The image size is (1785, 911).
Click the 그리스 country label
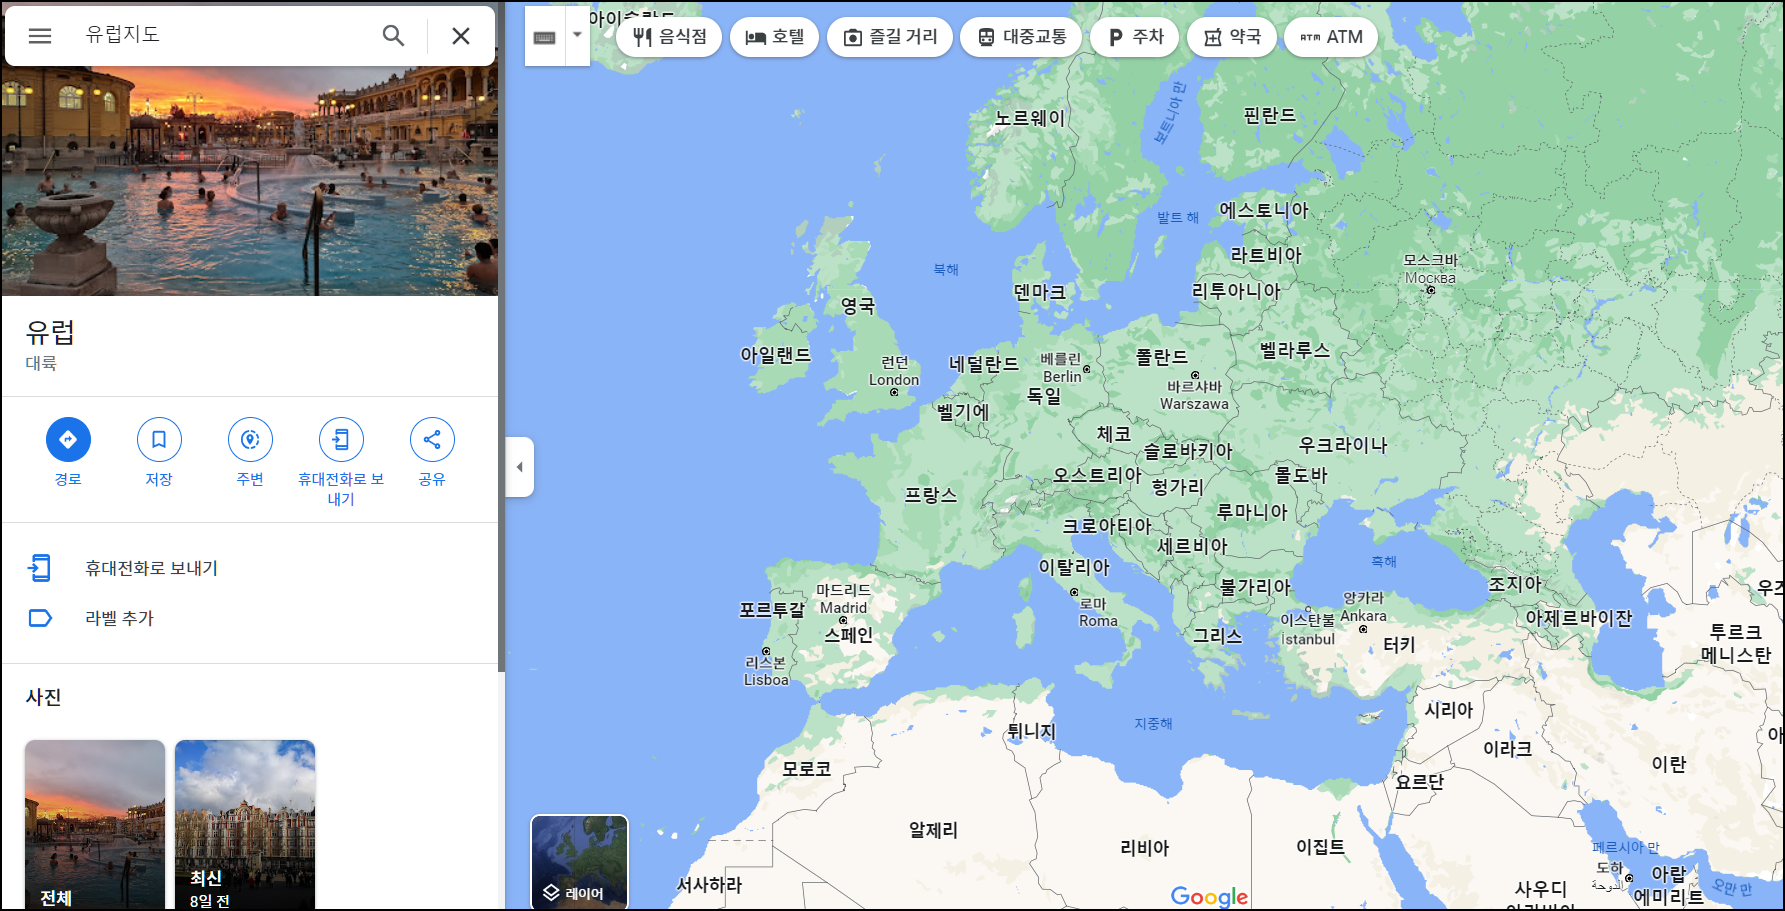click(1217, 636)
